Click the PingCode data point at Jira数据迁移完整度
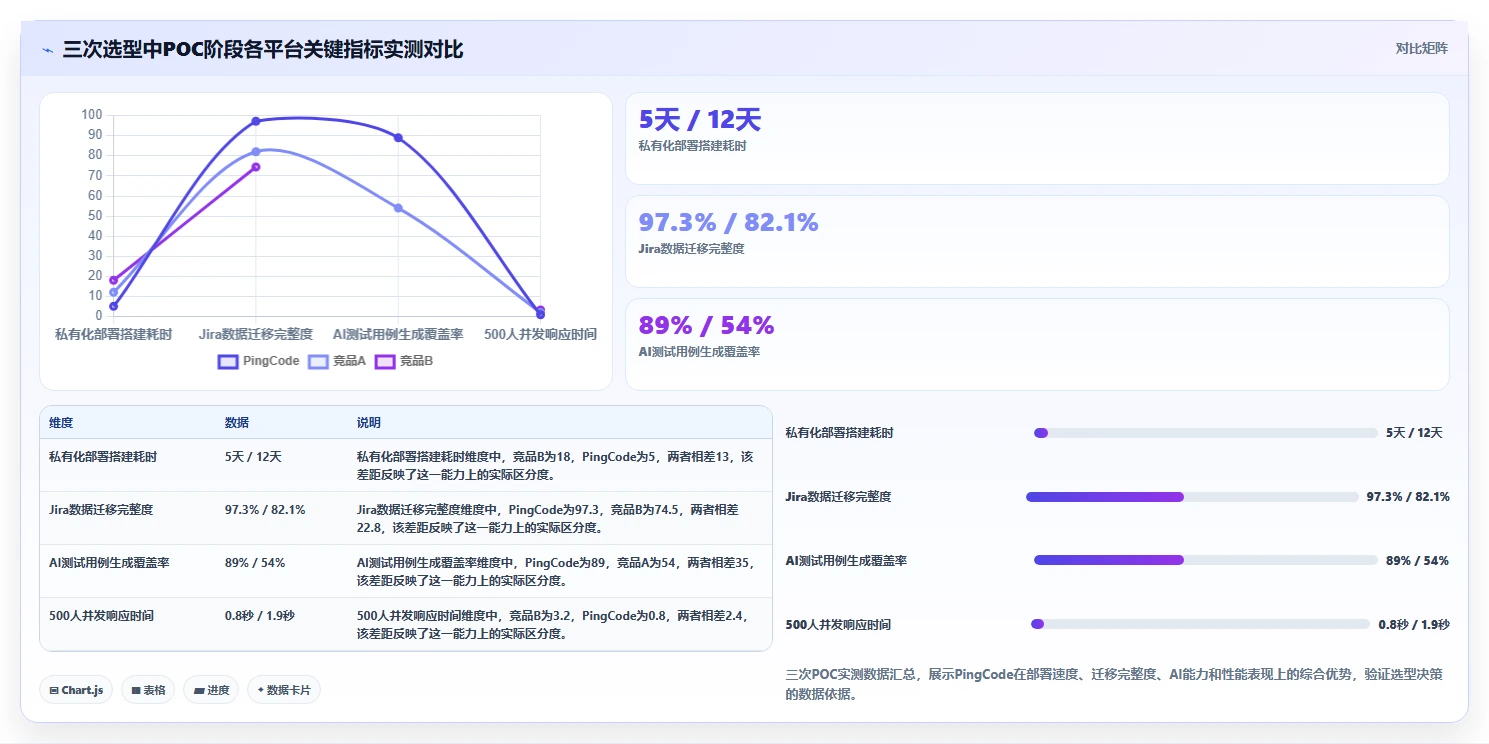This screenshot has height=744, width=1489. tap(256, 121)
